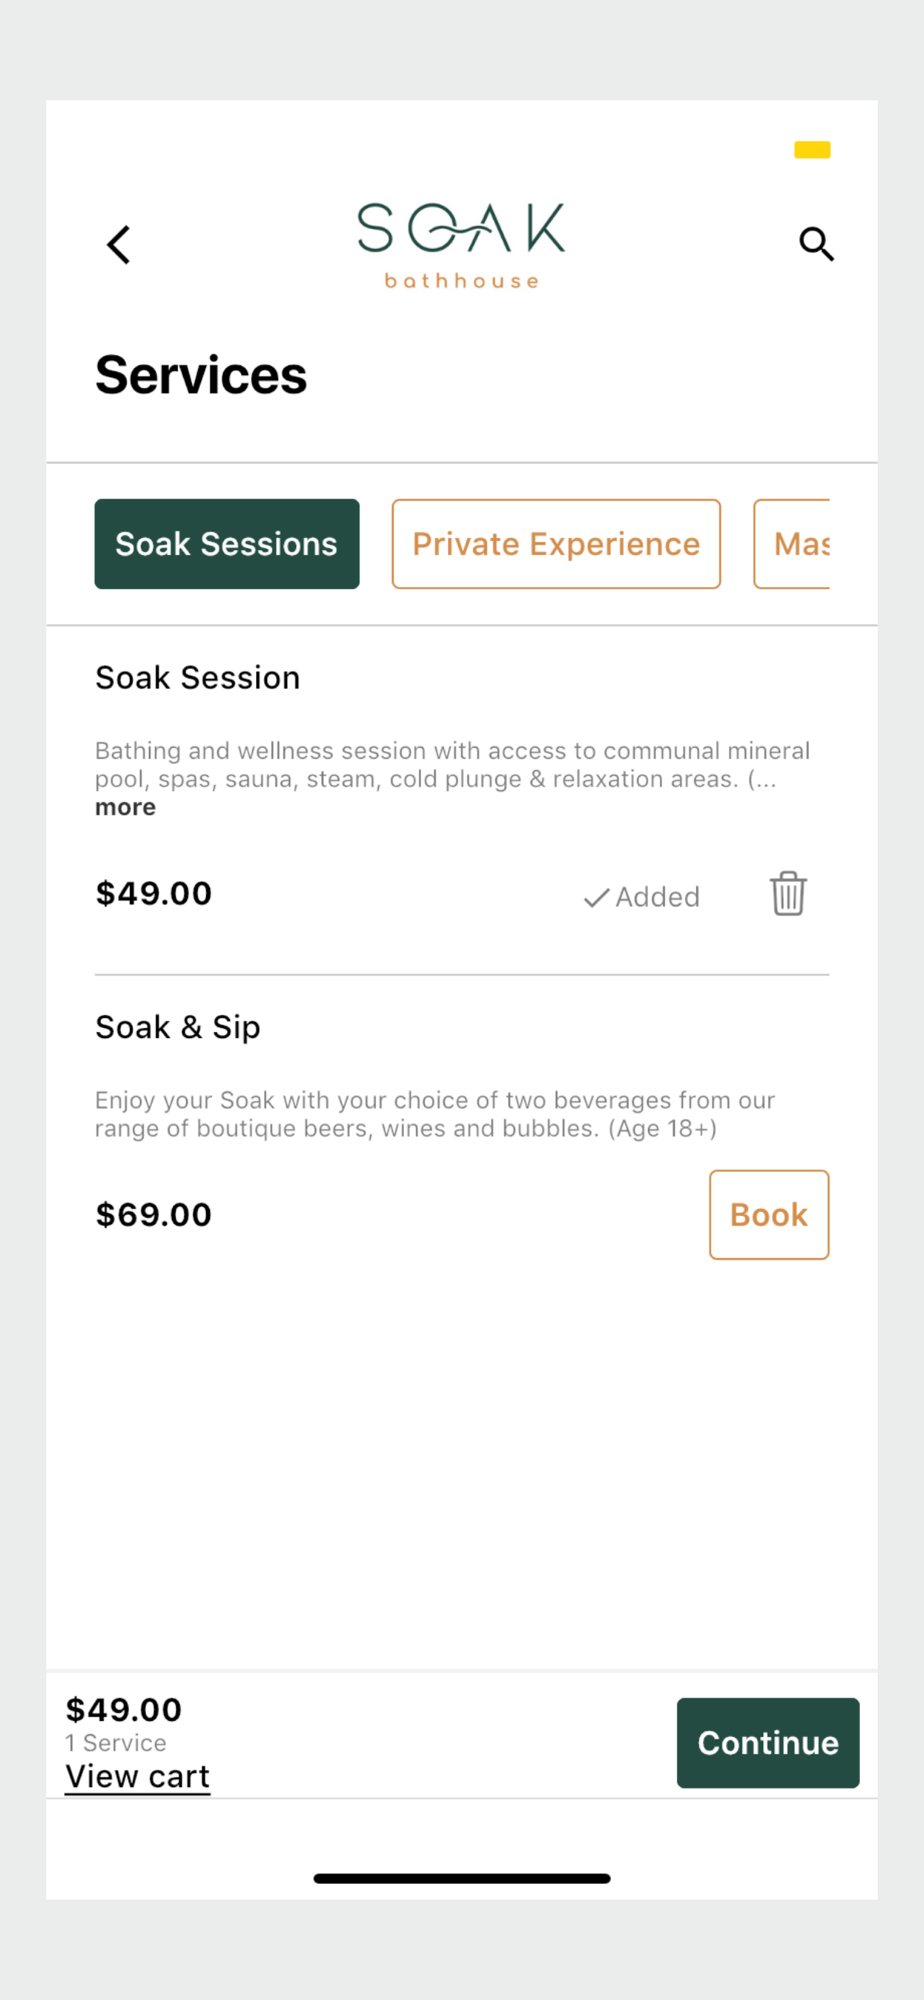Image resolution: width=924 pixels, height=2000 pixels.
Task: Tap the $69.00 price for Soak & Sip
Action: tap(154, 1215)
